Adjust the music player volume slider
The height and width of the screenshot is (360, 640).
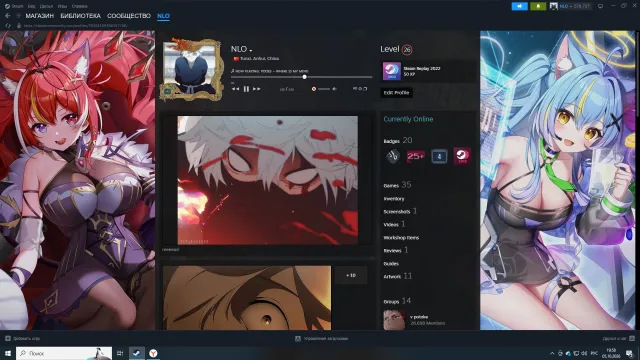click(324, 89)
